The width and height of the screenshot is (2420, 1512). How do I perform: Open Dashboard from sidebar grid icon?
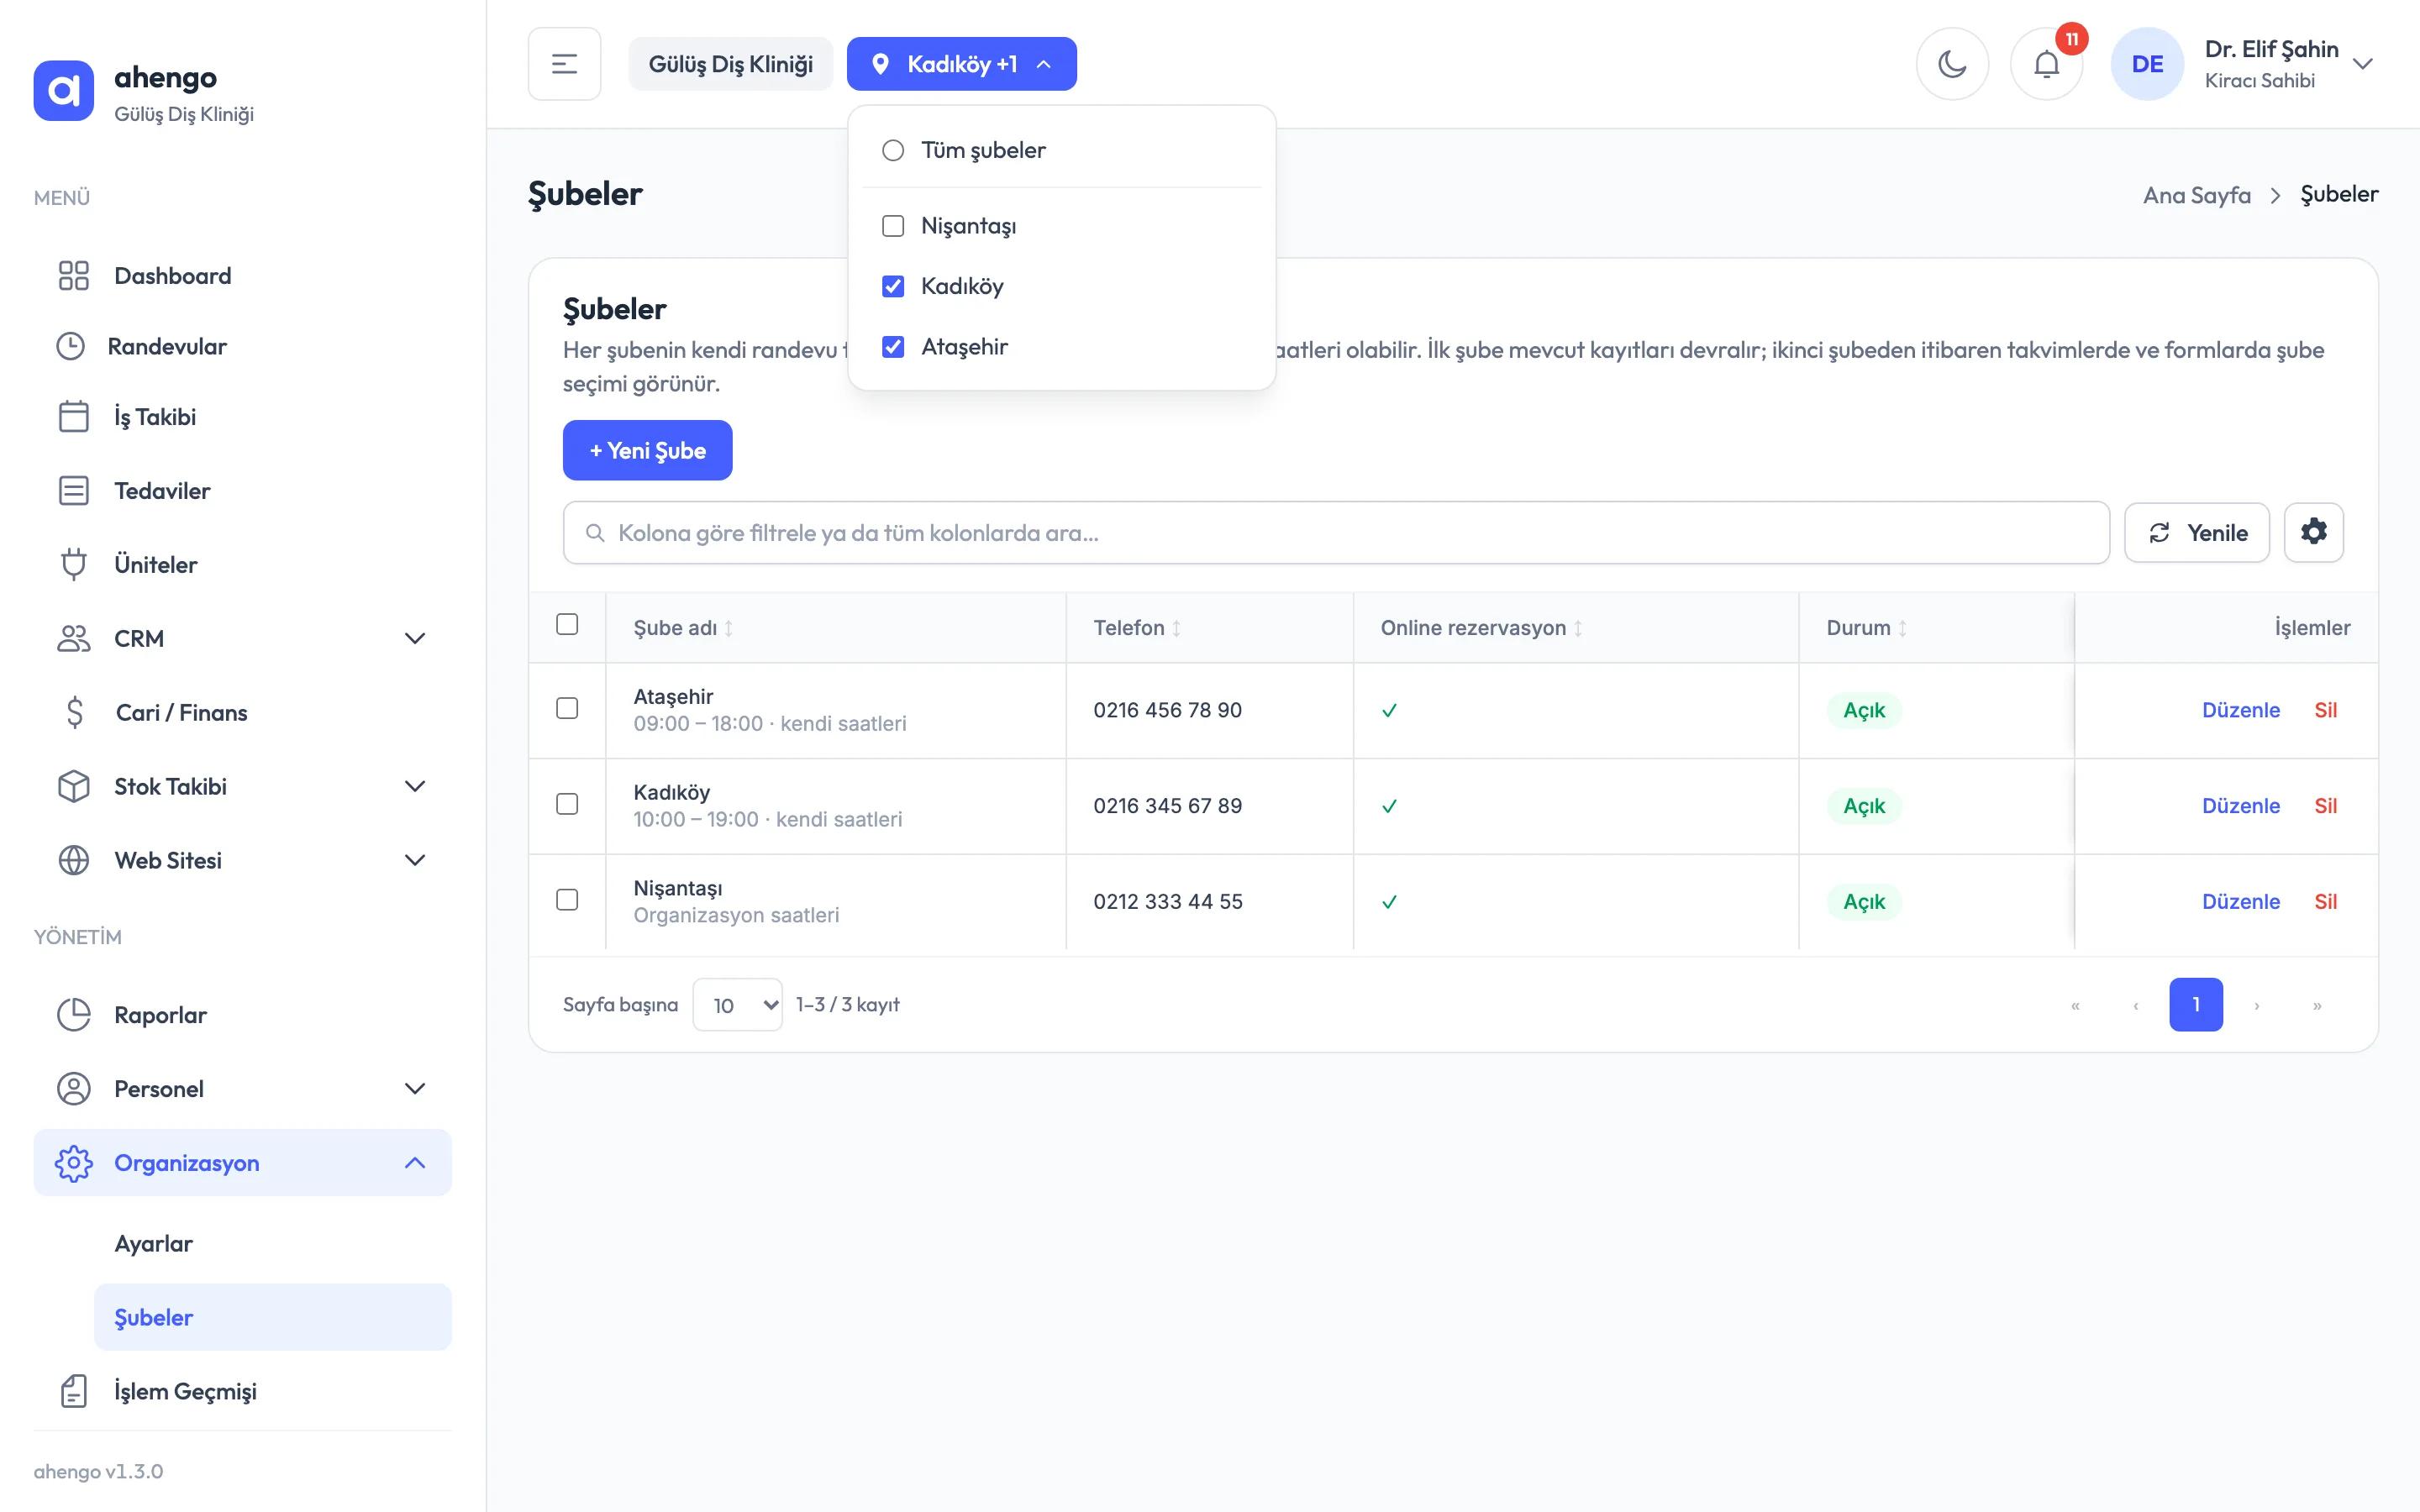(x=74, y=275)
